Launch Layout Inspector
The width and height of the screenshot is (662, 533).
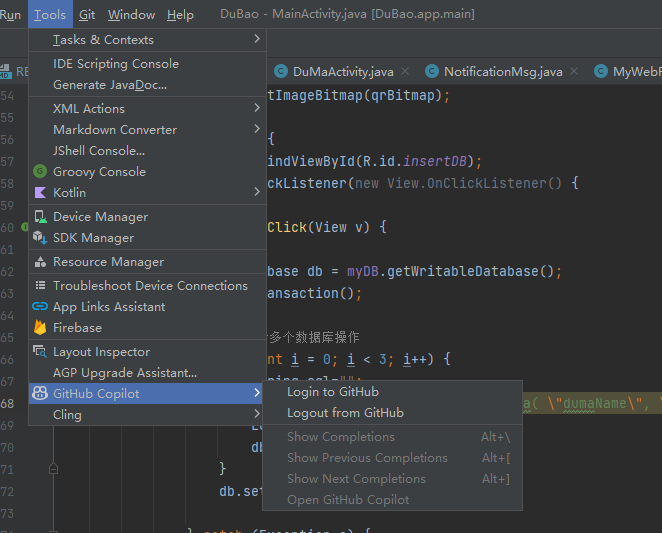click(147, 352)
